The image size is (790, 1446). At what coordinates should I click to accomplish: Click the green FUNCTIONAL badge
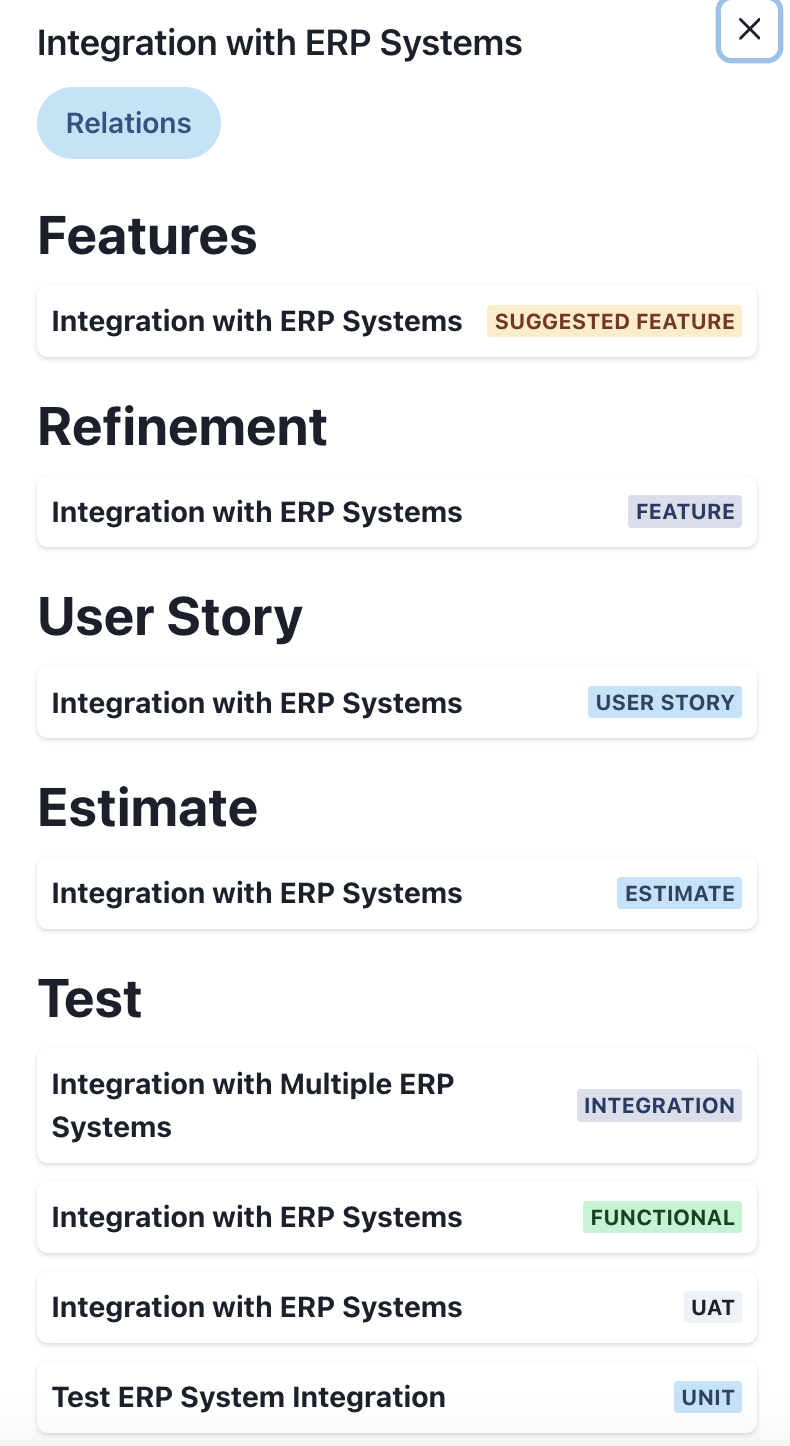click(x=662, y=1217)
